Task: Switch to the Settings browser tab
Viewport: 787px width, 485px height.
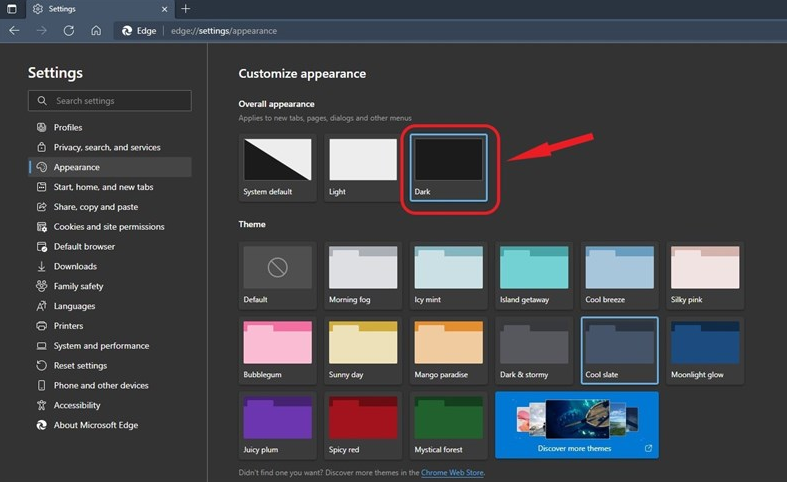Action: coord(99,9)
